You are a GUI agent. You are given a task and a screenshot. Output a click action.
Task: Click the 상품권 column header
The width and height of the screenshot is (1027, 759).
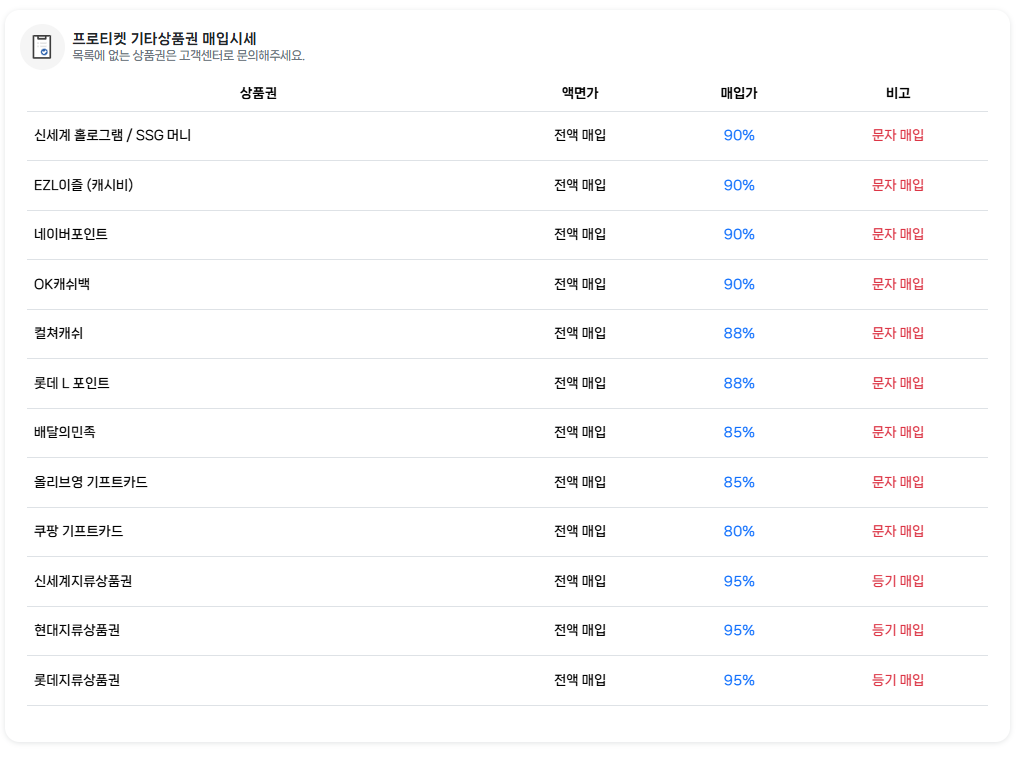tap(259, 93)
